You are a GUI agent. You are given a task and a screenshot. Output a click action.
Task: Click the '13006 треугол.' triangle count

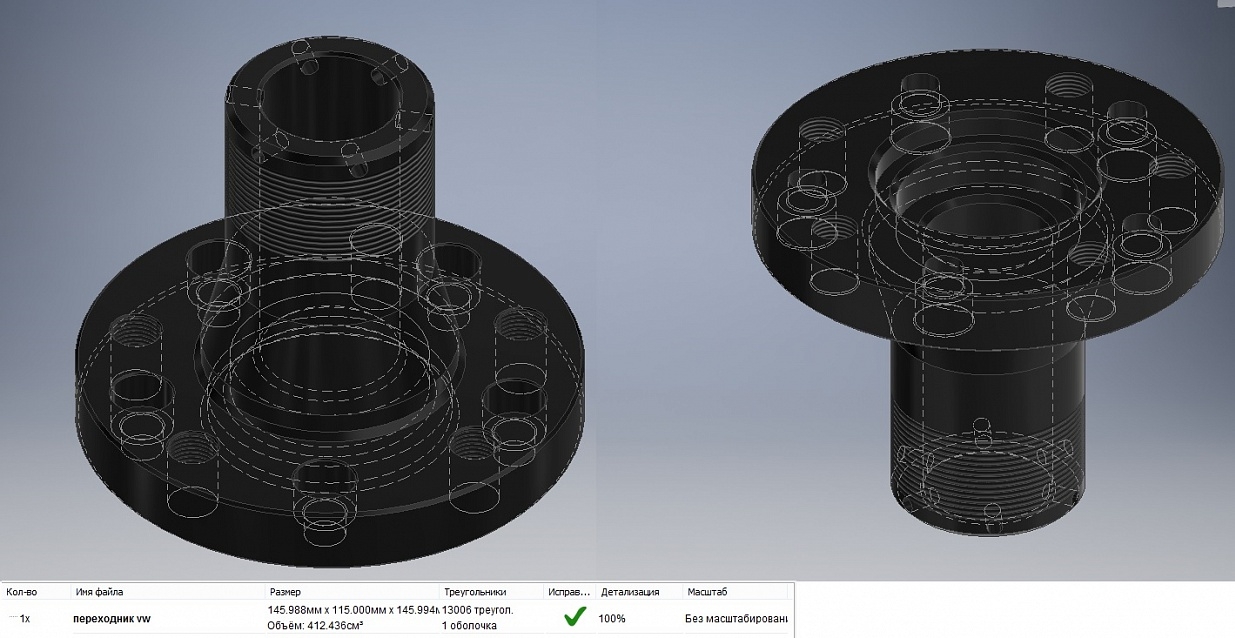click(x=478, y=610)
